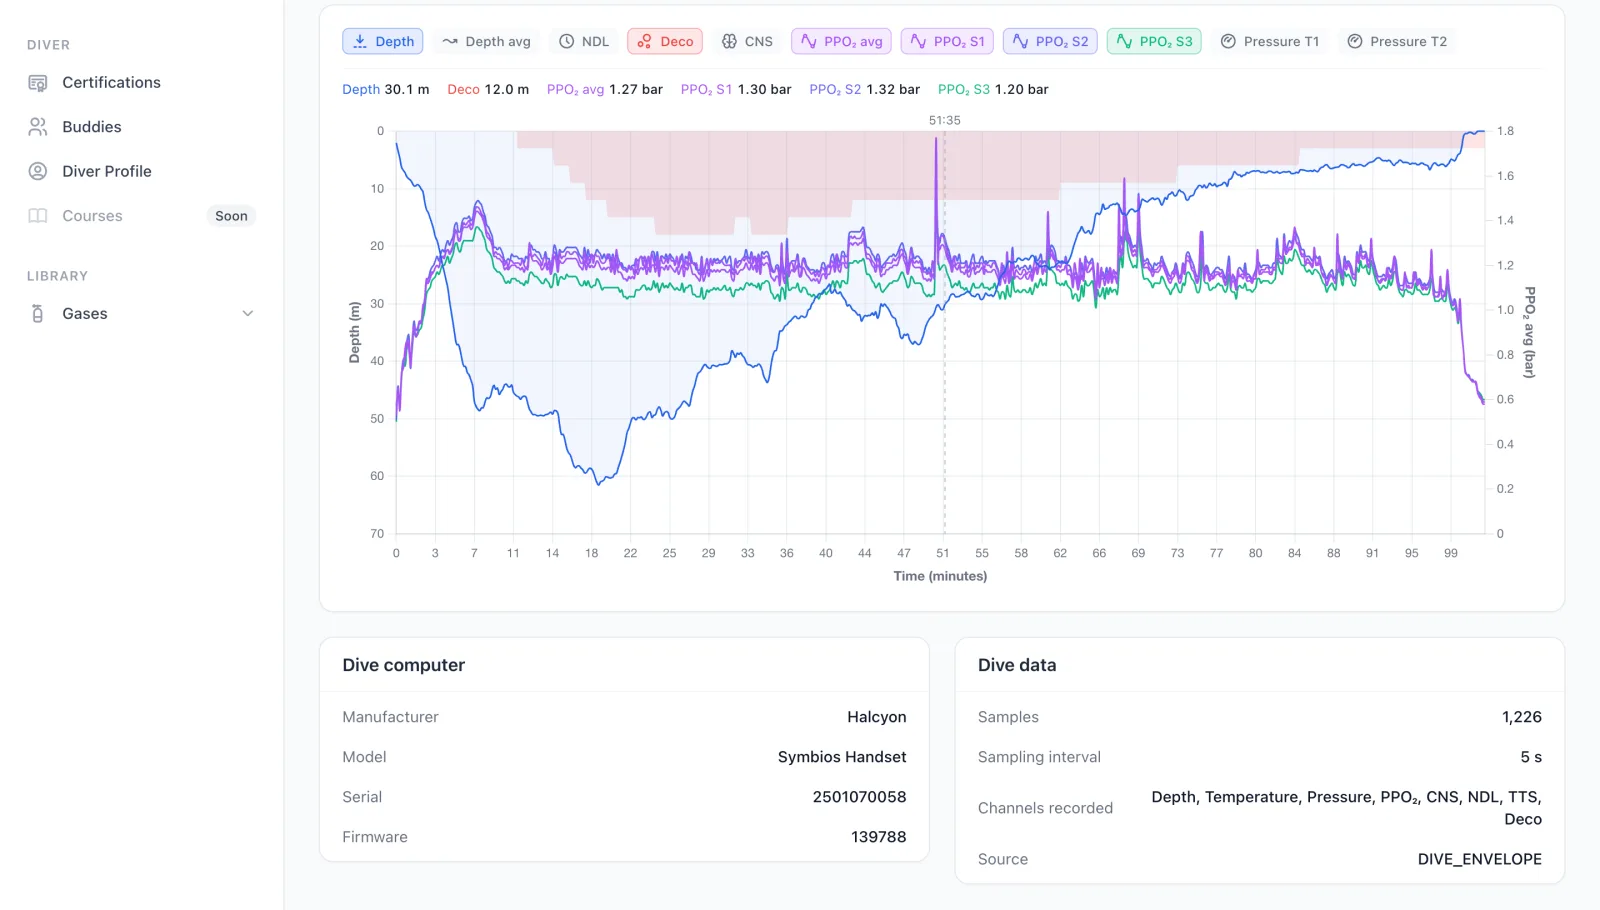Click the DIVE_ENVELOPE source value
This screenshot has width=1600, height=910.
[1480, 859]
